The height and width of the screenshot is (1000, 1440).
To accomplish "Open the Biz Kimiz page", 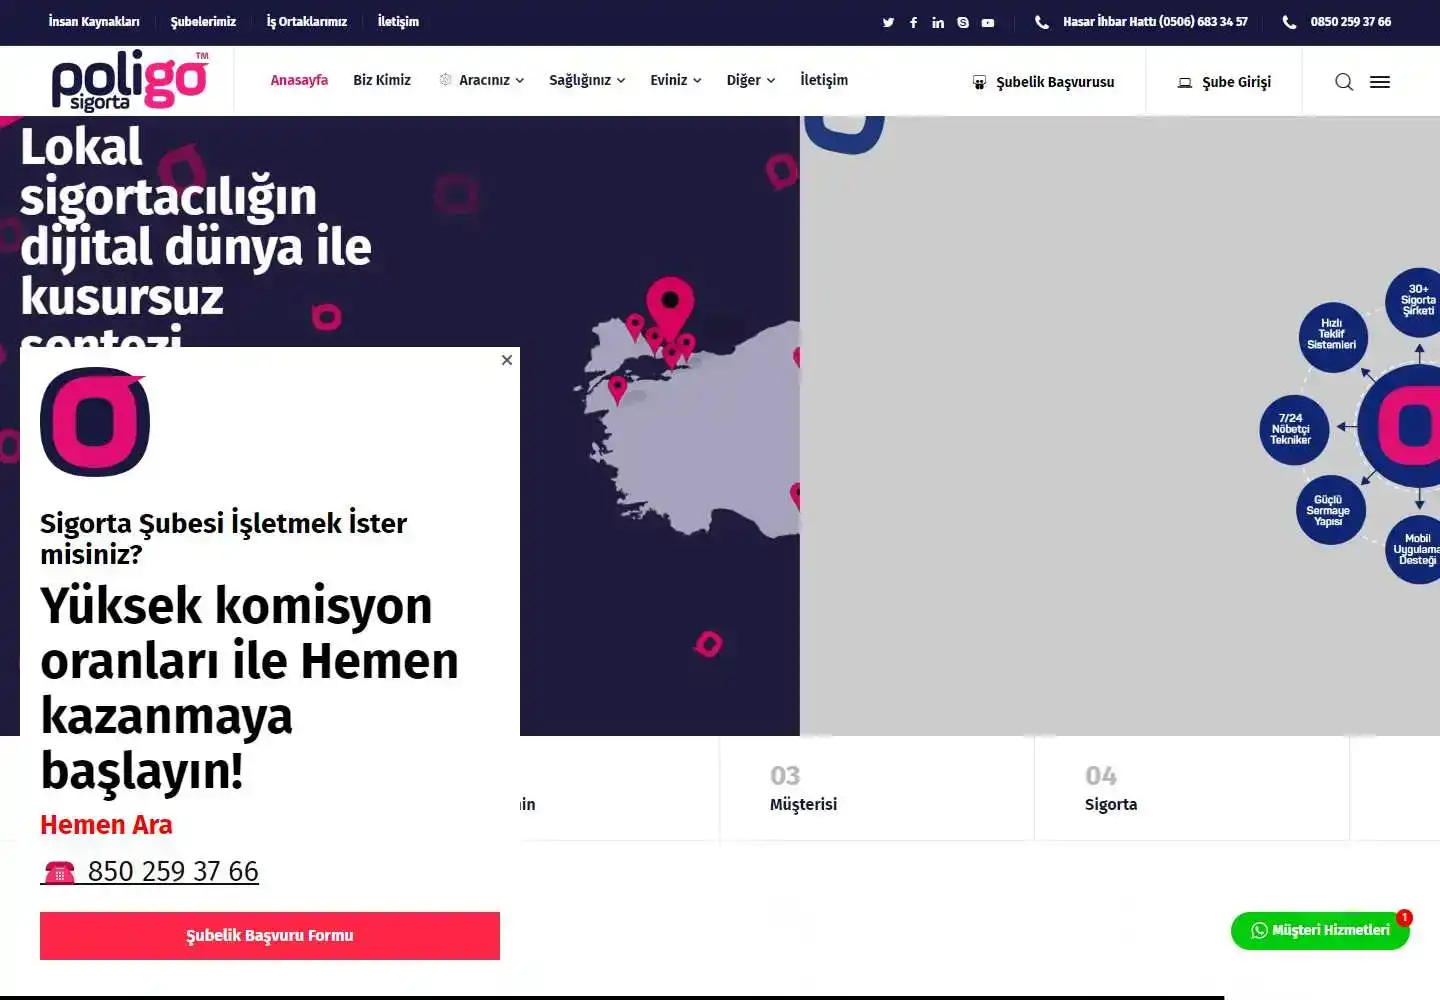I will pos(382,80).
